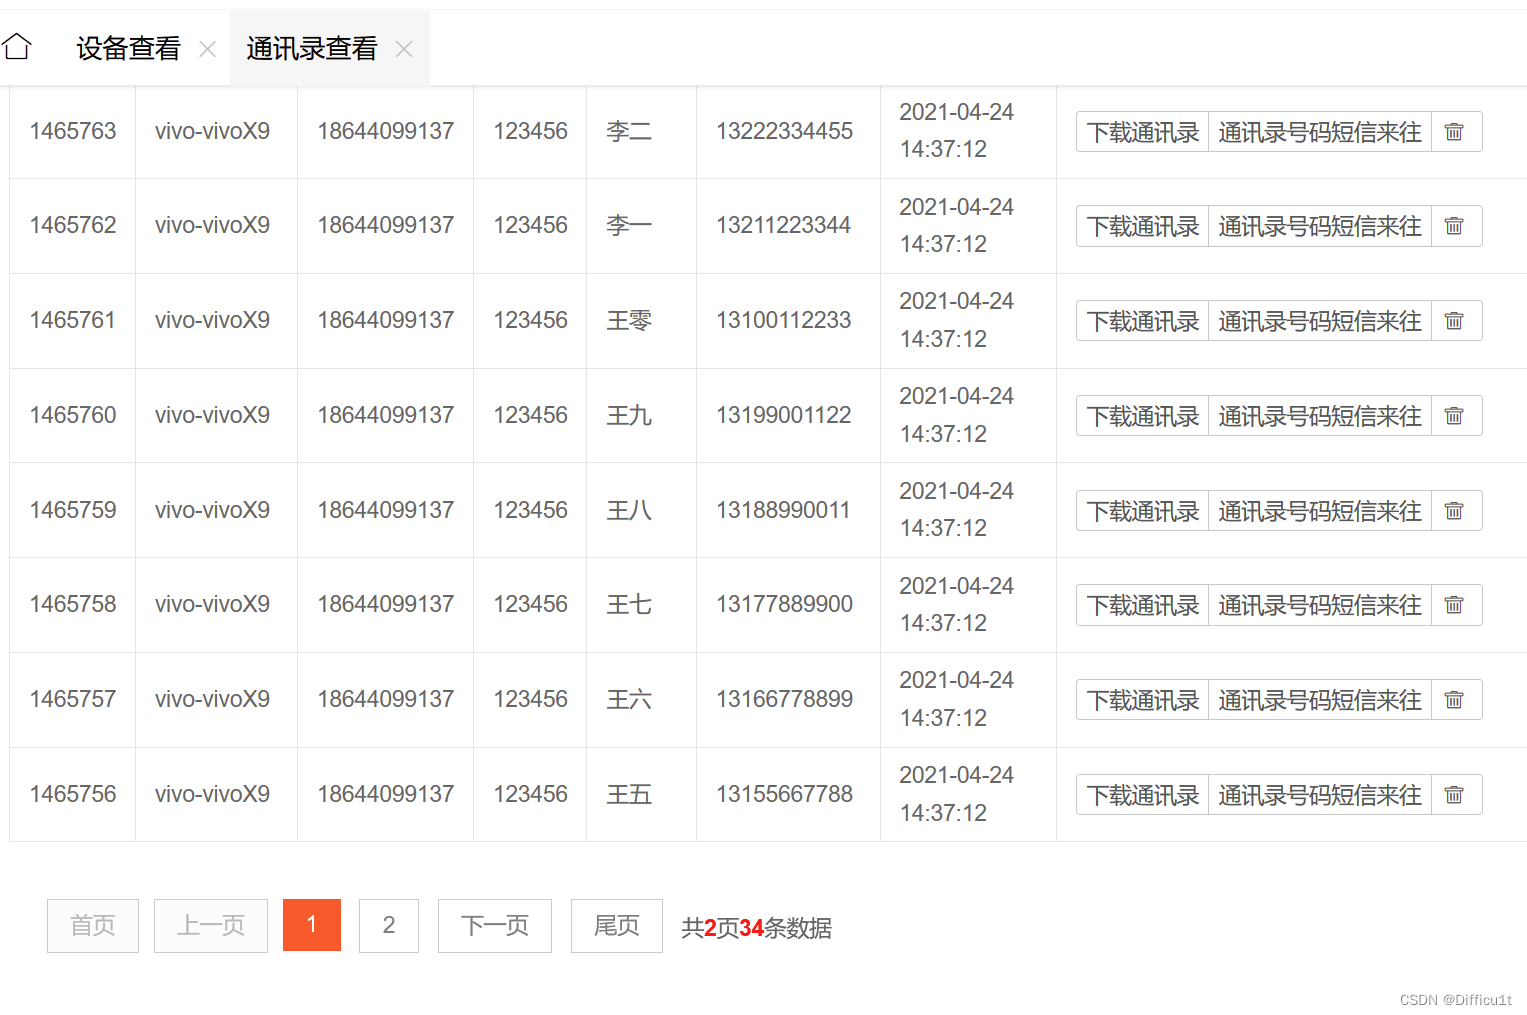The width and height of the screenshot is (1527, 1015).
Task: Delete the contact record for 李二
Action: 1455,132
